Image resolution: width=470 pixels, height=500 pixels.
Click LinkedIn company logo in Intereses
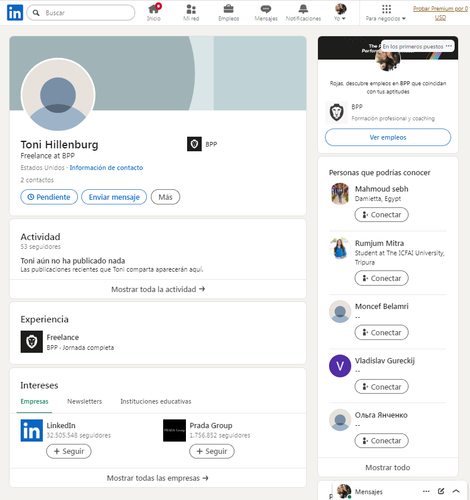[32, 430]
